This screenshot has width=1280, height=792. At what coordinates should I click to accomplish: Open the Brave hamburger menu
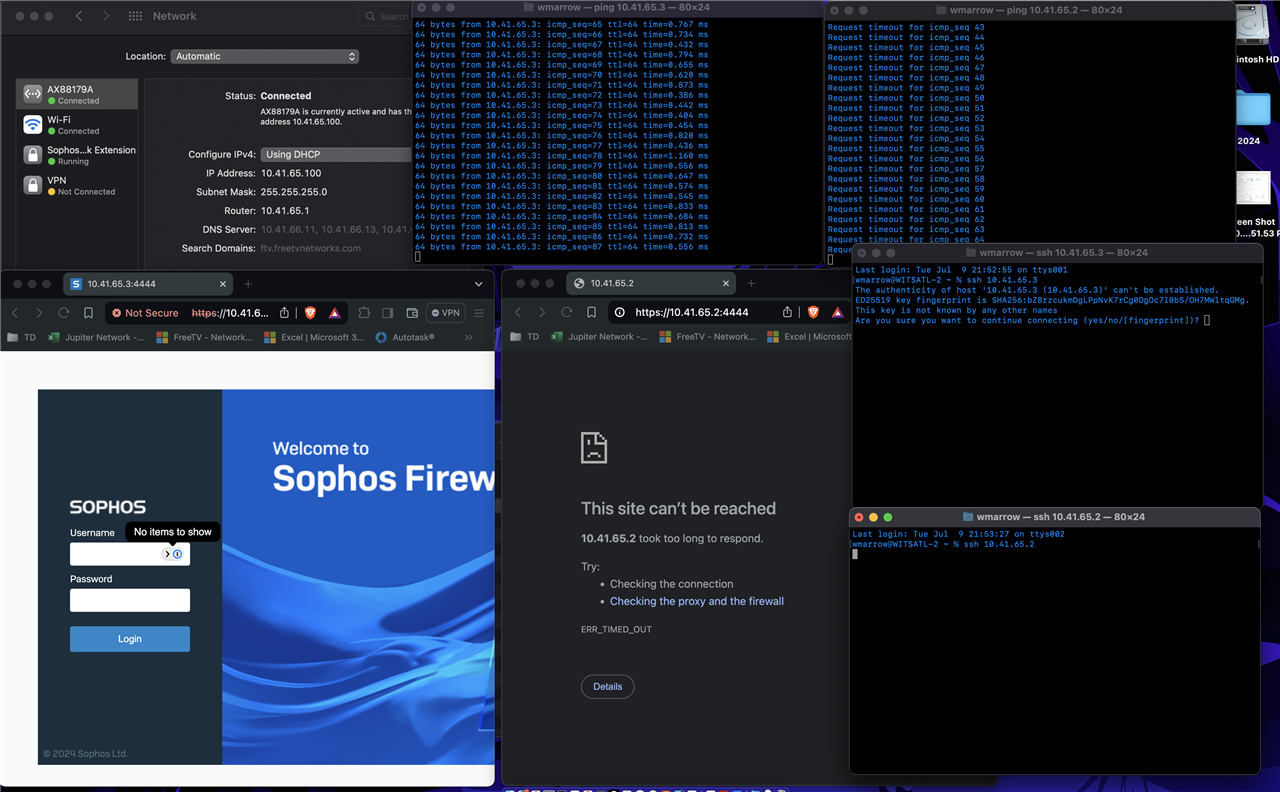479,313
